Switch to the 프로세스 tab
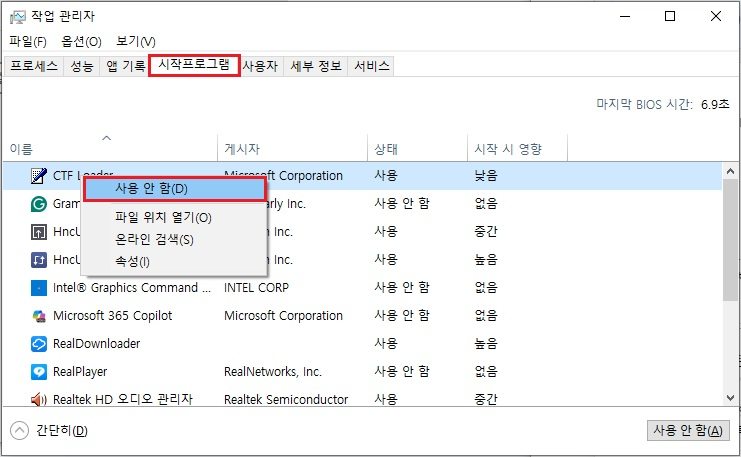The image size is (741, 457). (34, 66)
